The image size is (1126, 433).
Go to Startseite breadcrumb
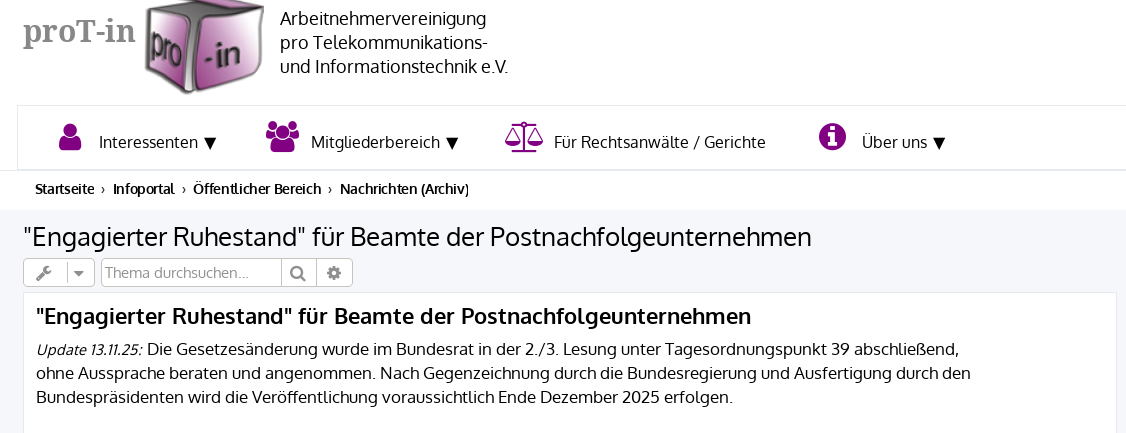pos(64,189)
